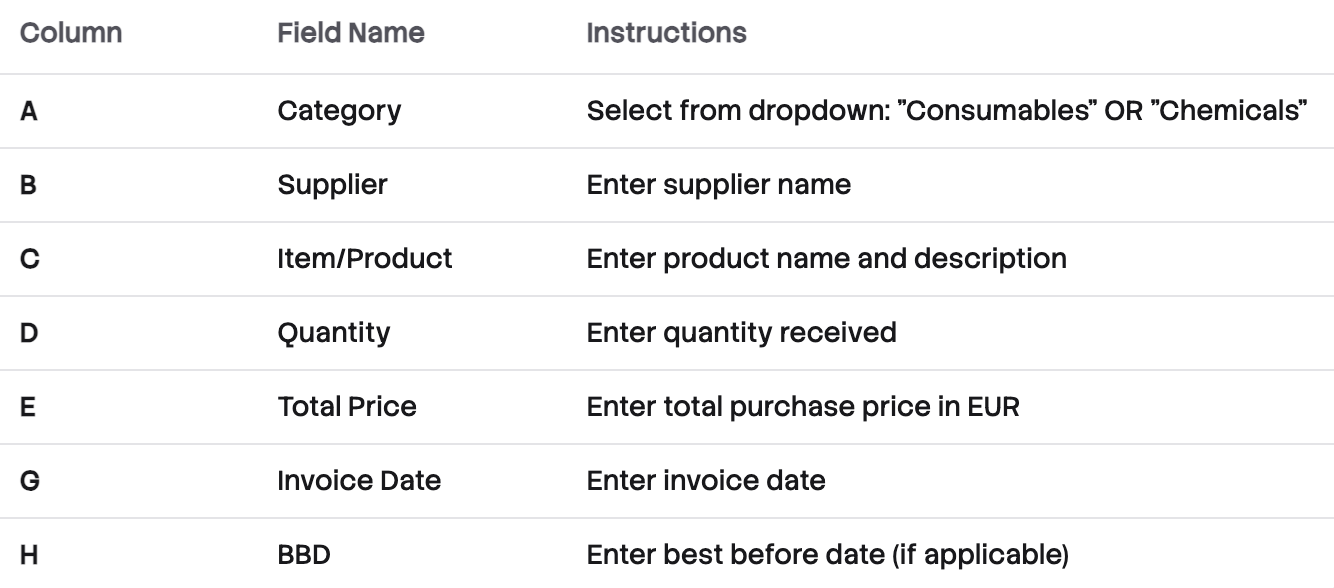Click column letter C cell

click(29, 258)
